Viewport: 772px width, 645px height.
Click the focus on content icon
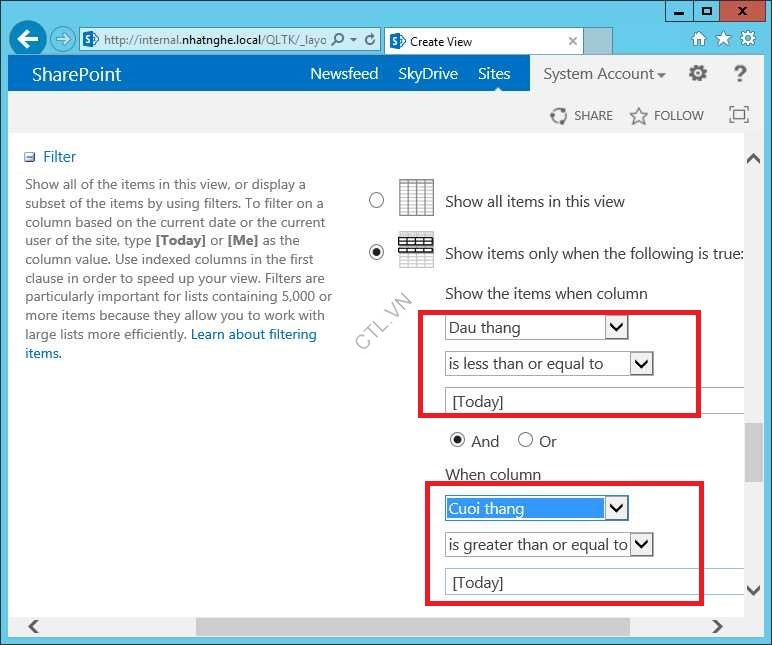(738, 115)
